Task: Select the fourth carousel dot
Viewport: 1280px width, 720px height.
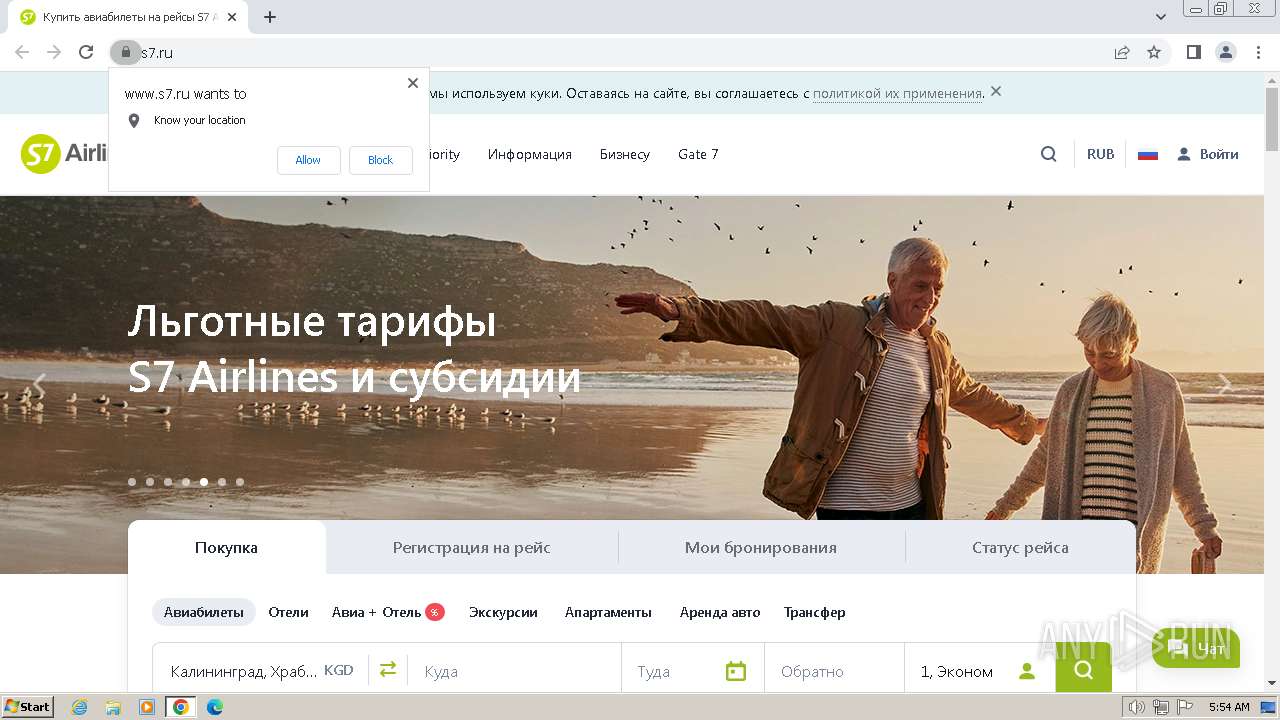Action: 186,482
